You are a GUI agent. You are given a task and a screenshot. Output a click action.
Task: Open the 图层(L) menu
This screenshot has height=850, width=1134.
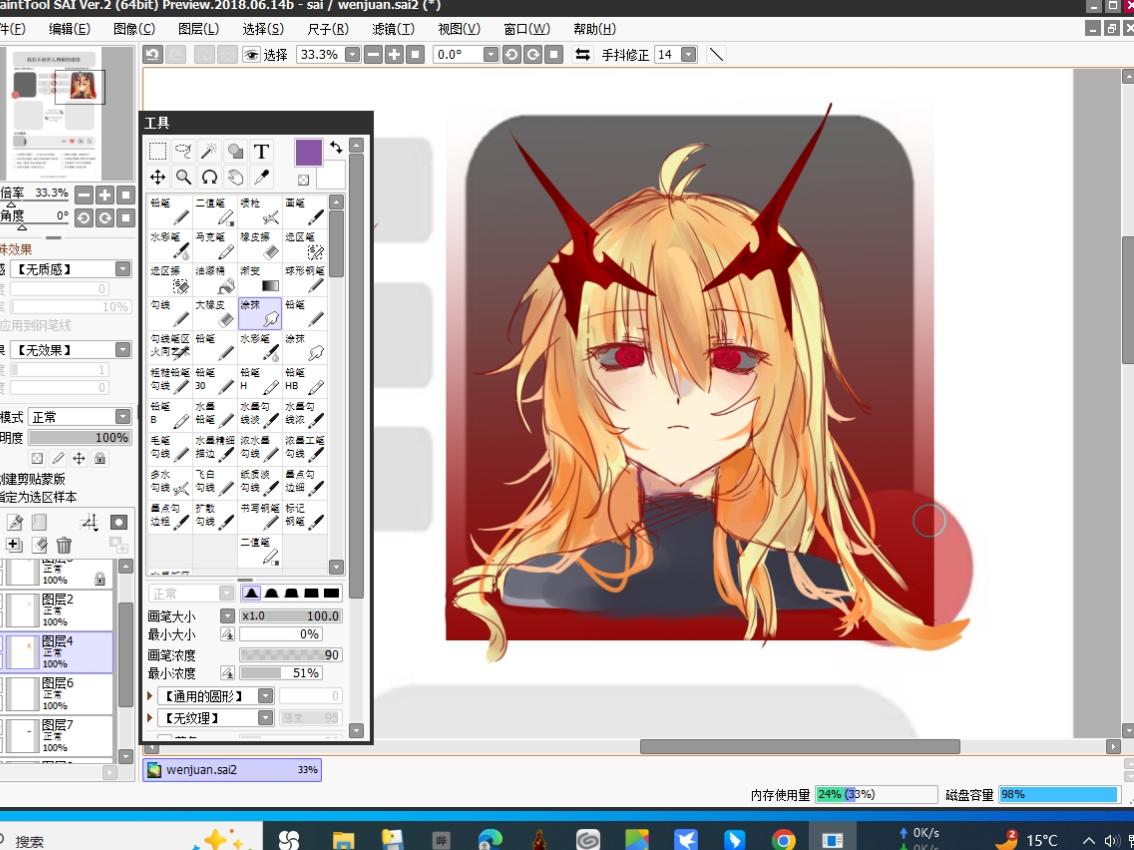click(198, 29)
